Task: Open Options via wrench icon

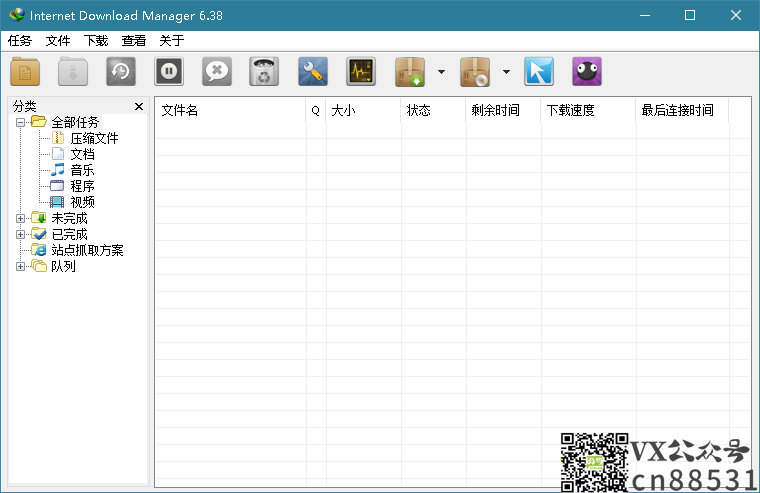Action: [313, 72]
